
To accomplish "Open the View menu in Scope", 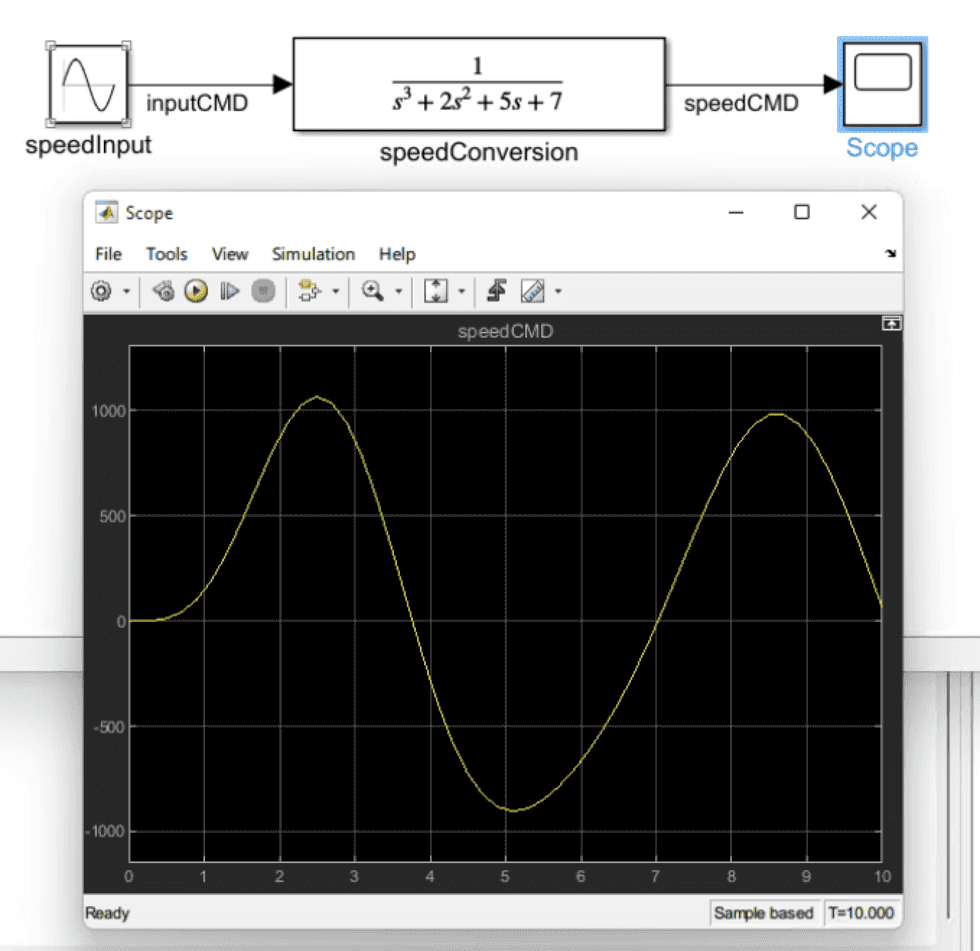I will (x=230, y=254).
